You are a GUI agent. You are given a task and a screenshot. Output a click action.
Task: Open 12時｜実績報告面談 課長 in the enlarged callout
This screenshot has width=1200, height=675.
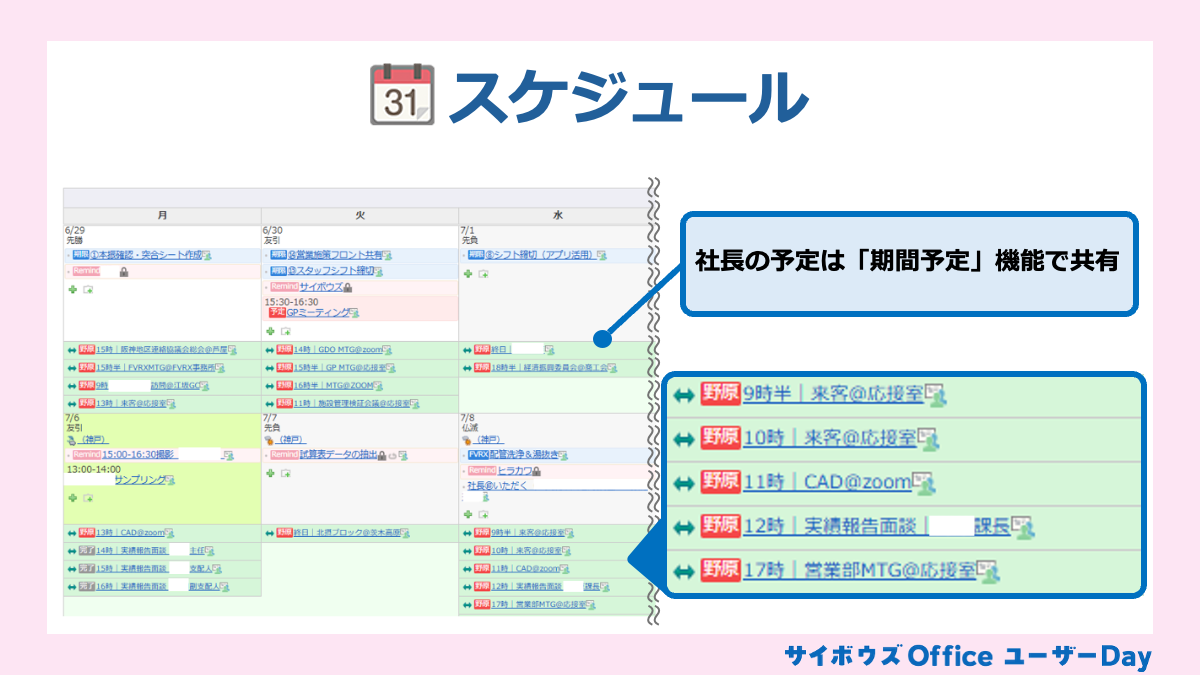pyautogui.click(x=877, y=527)
